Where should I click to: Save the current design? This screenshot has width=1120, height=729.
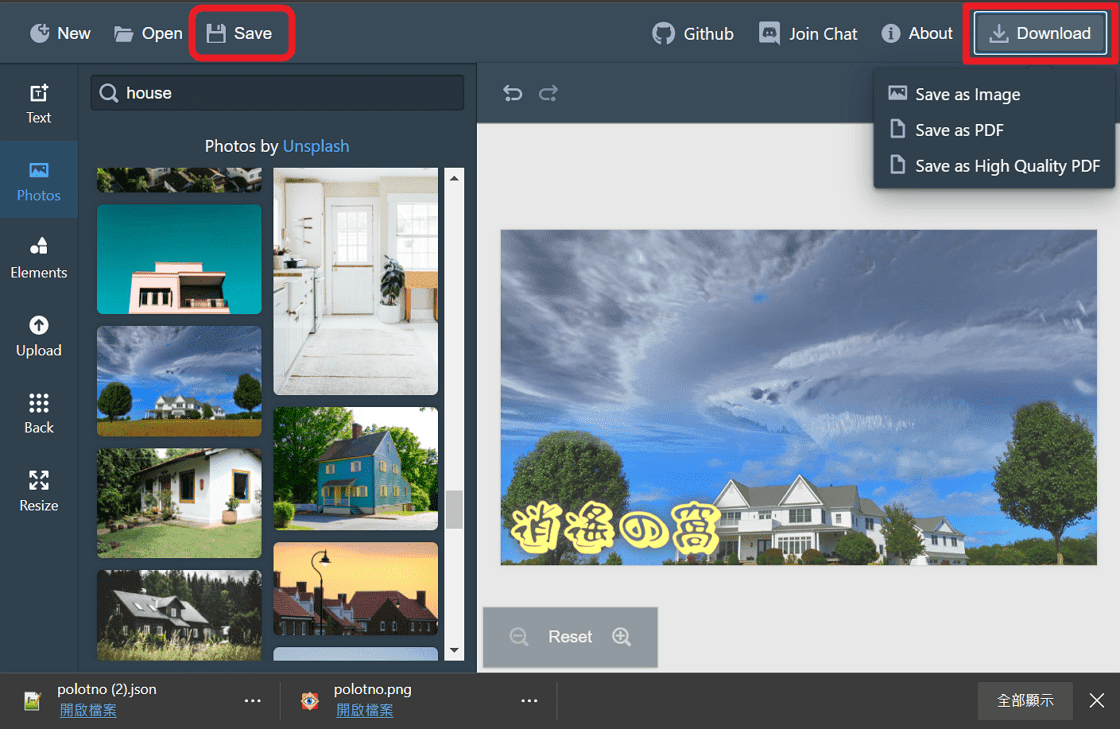click(242, 32)
